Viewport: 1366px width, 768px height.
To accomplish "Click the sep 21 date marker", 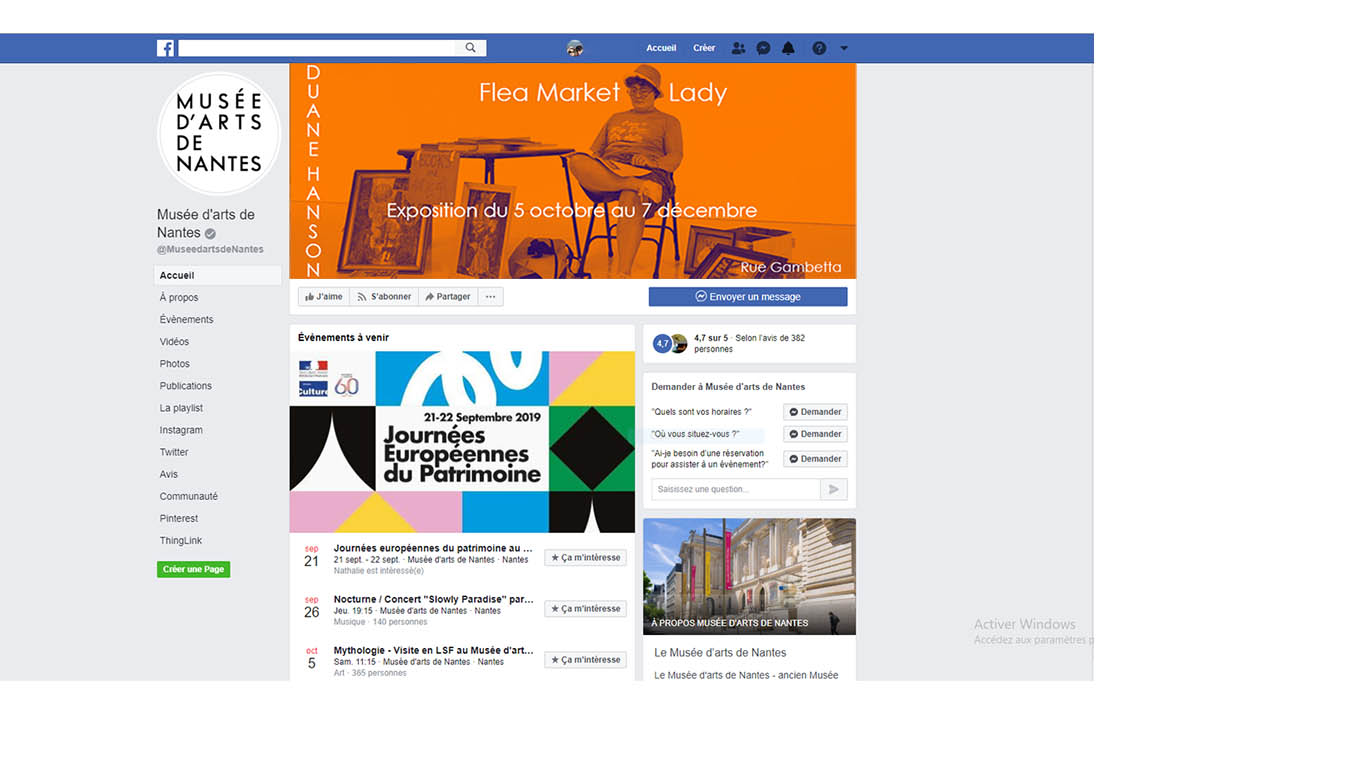I will (x=311, y=557).
